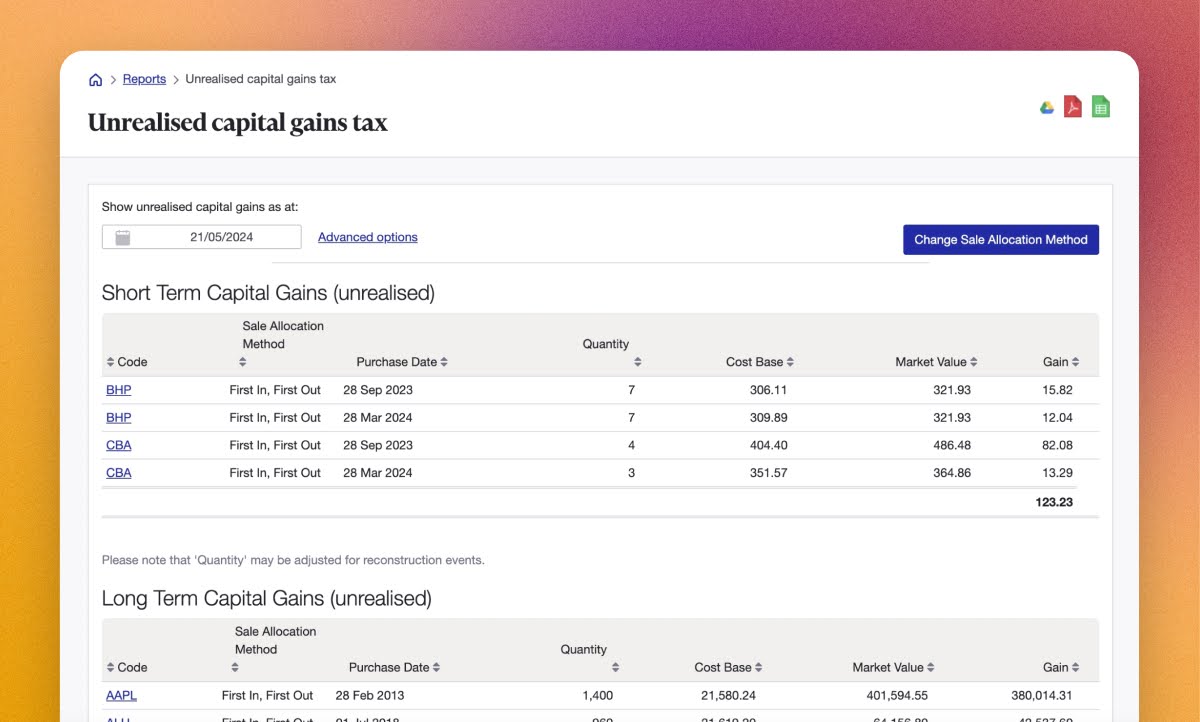Image resolution: width=1200 pixels, height=722 pixels.
Task: Export the report to a spreadsheet
Action: point(1100,106)
